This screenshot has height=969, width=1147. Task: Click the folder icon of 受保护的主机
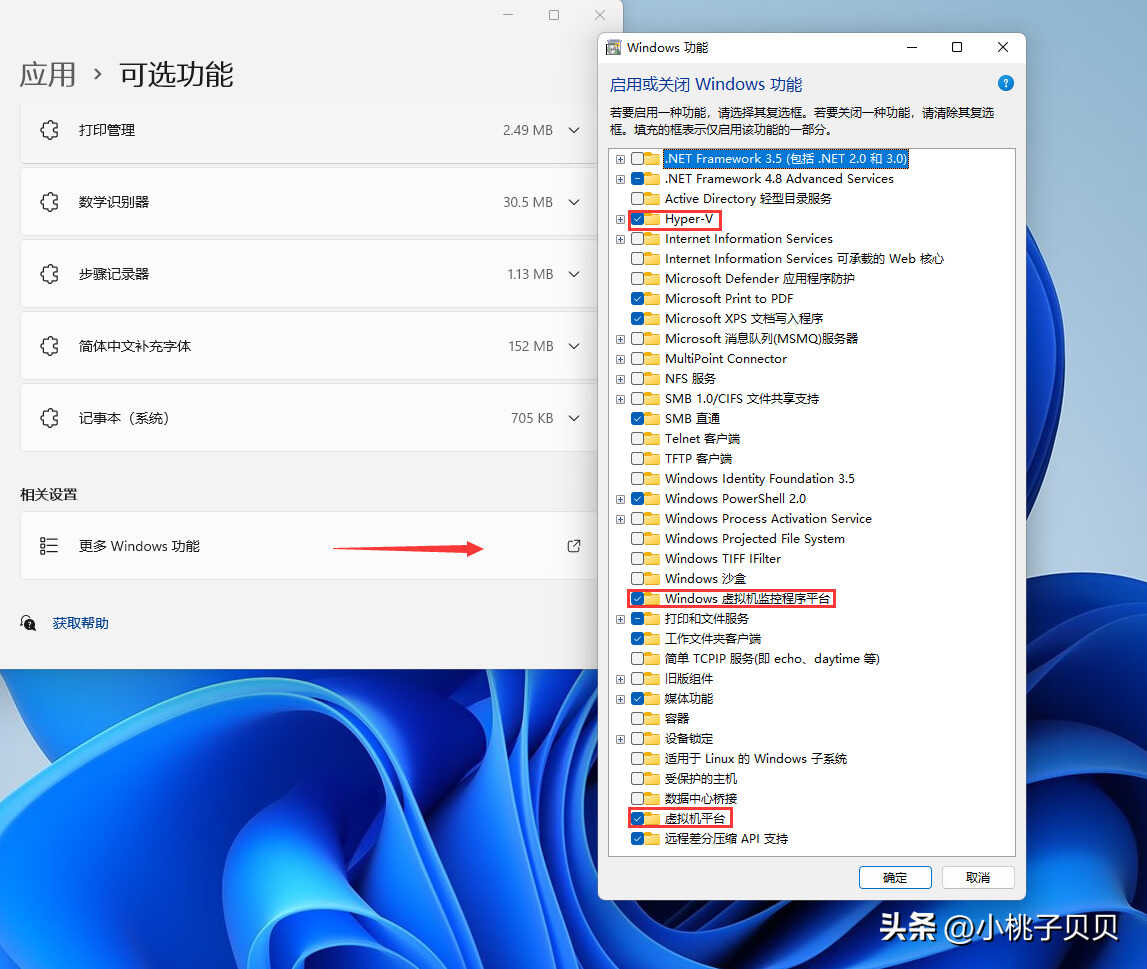[x=652, y=778]
